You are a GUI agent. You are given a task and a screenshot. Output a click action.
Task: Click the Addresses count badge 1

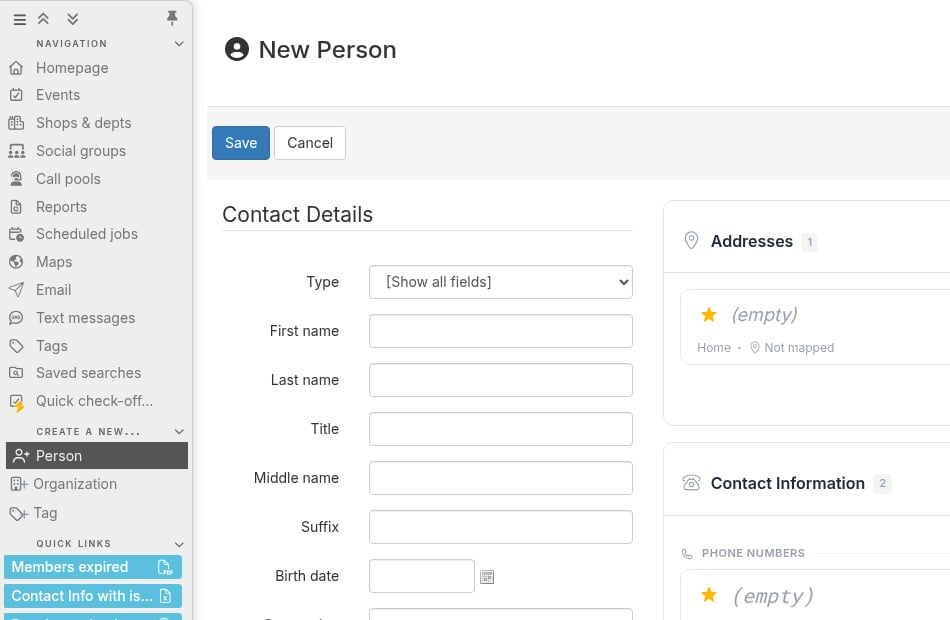coord(809,242)
